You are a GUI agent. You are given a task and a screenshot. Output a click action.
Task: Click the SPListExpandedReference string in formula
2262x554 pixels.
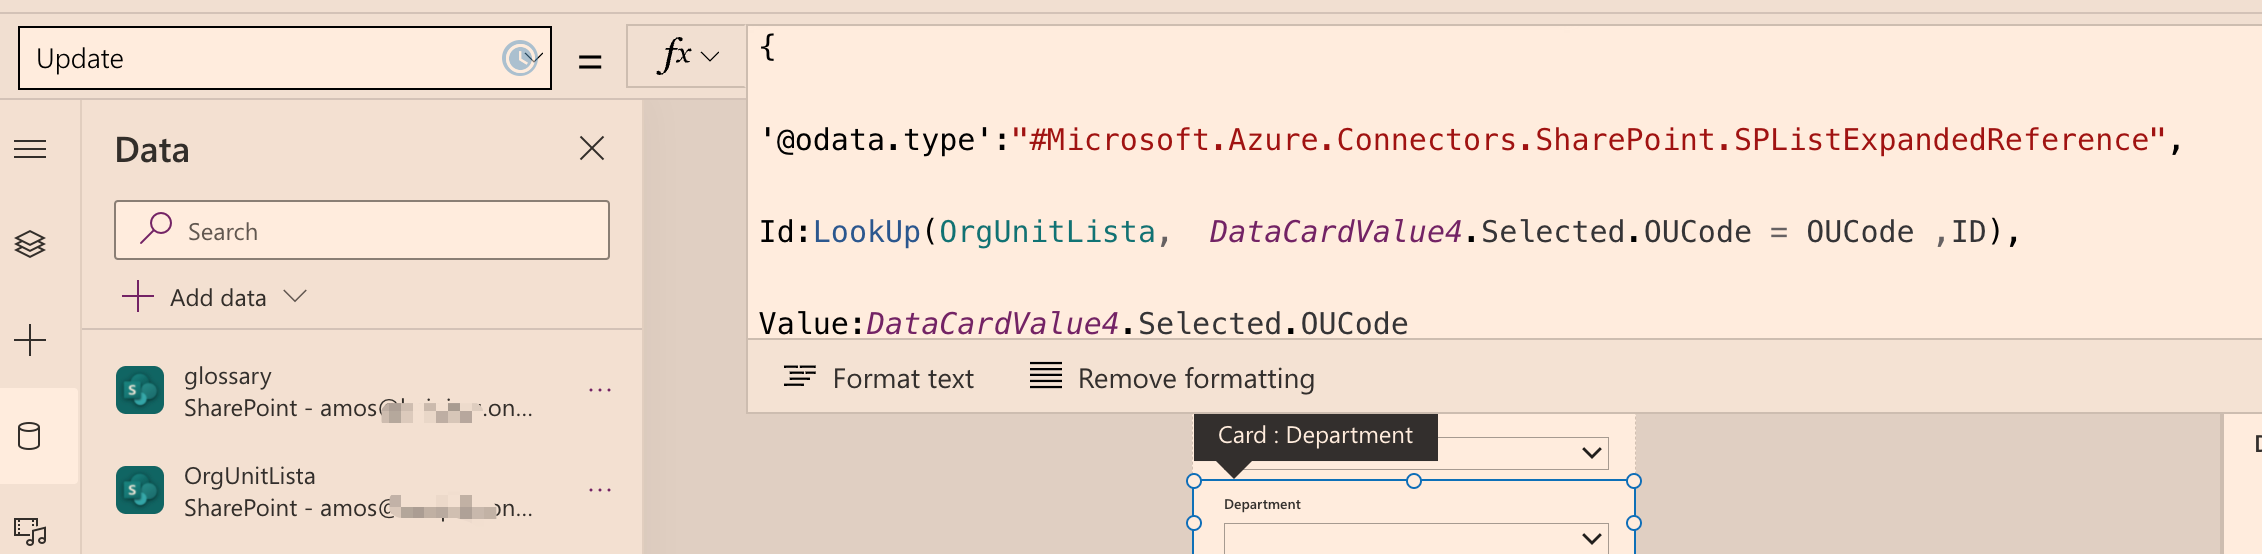click(x=1589, y=140)
